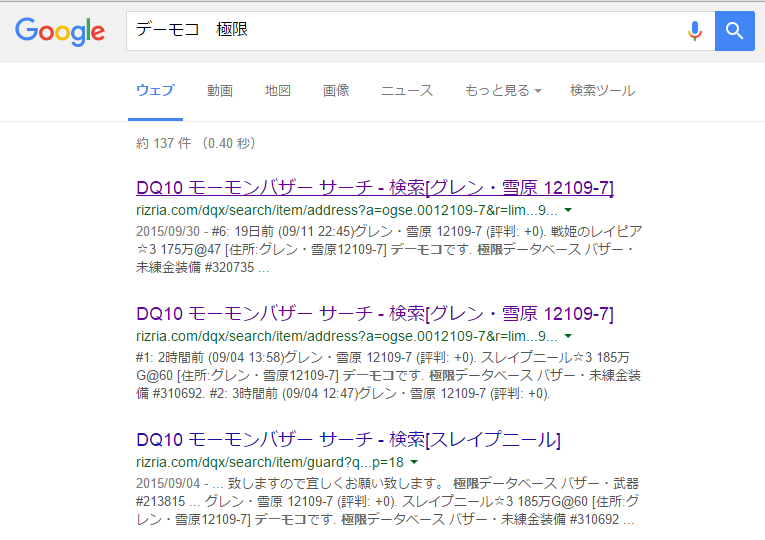Go to the 画像 tab
The height and width of the screenshot is (540, 765).
pos(336,91)
